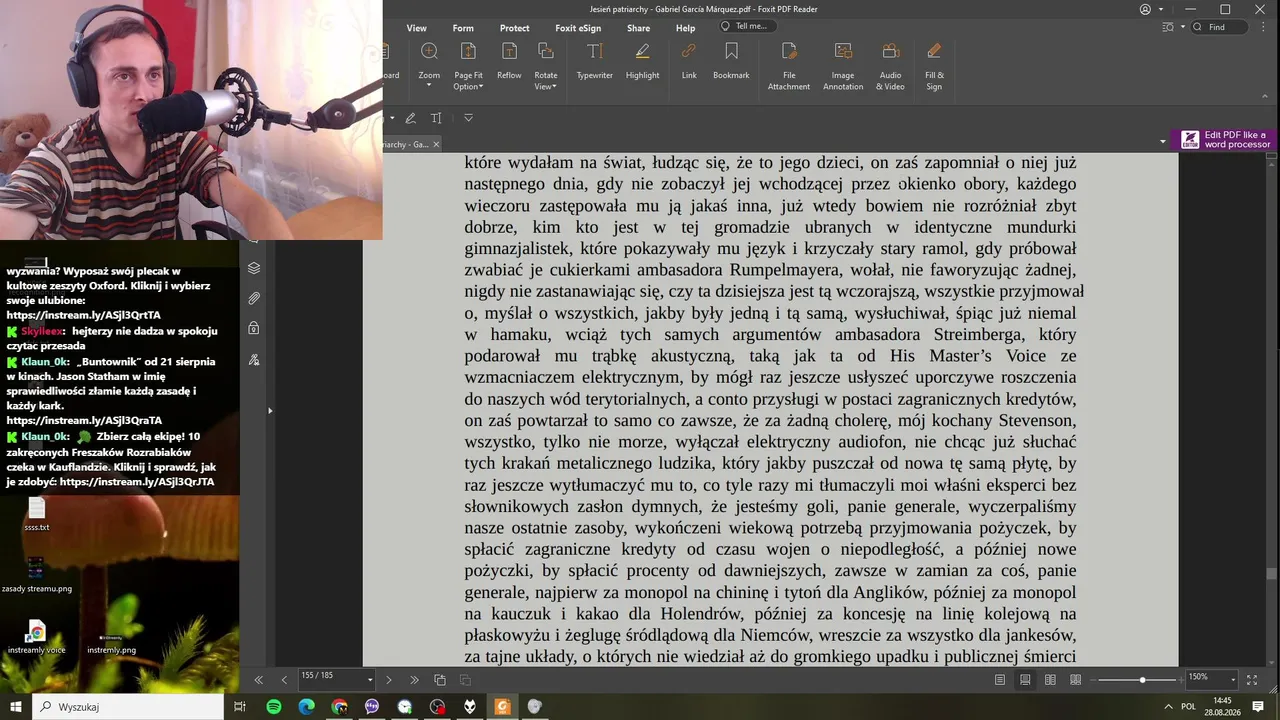This screenshot has height=720, width=1280.
Task: Open the Fill & Sign tool
Action: (934, 66)
